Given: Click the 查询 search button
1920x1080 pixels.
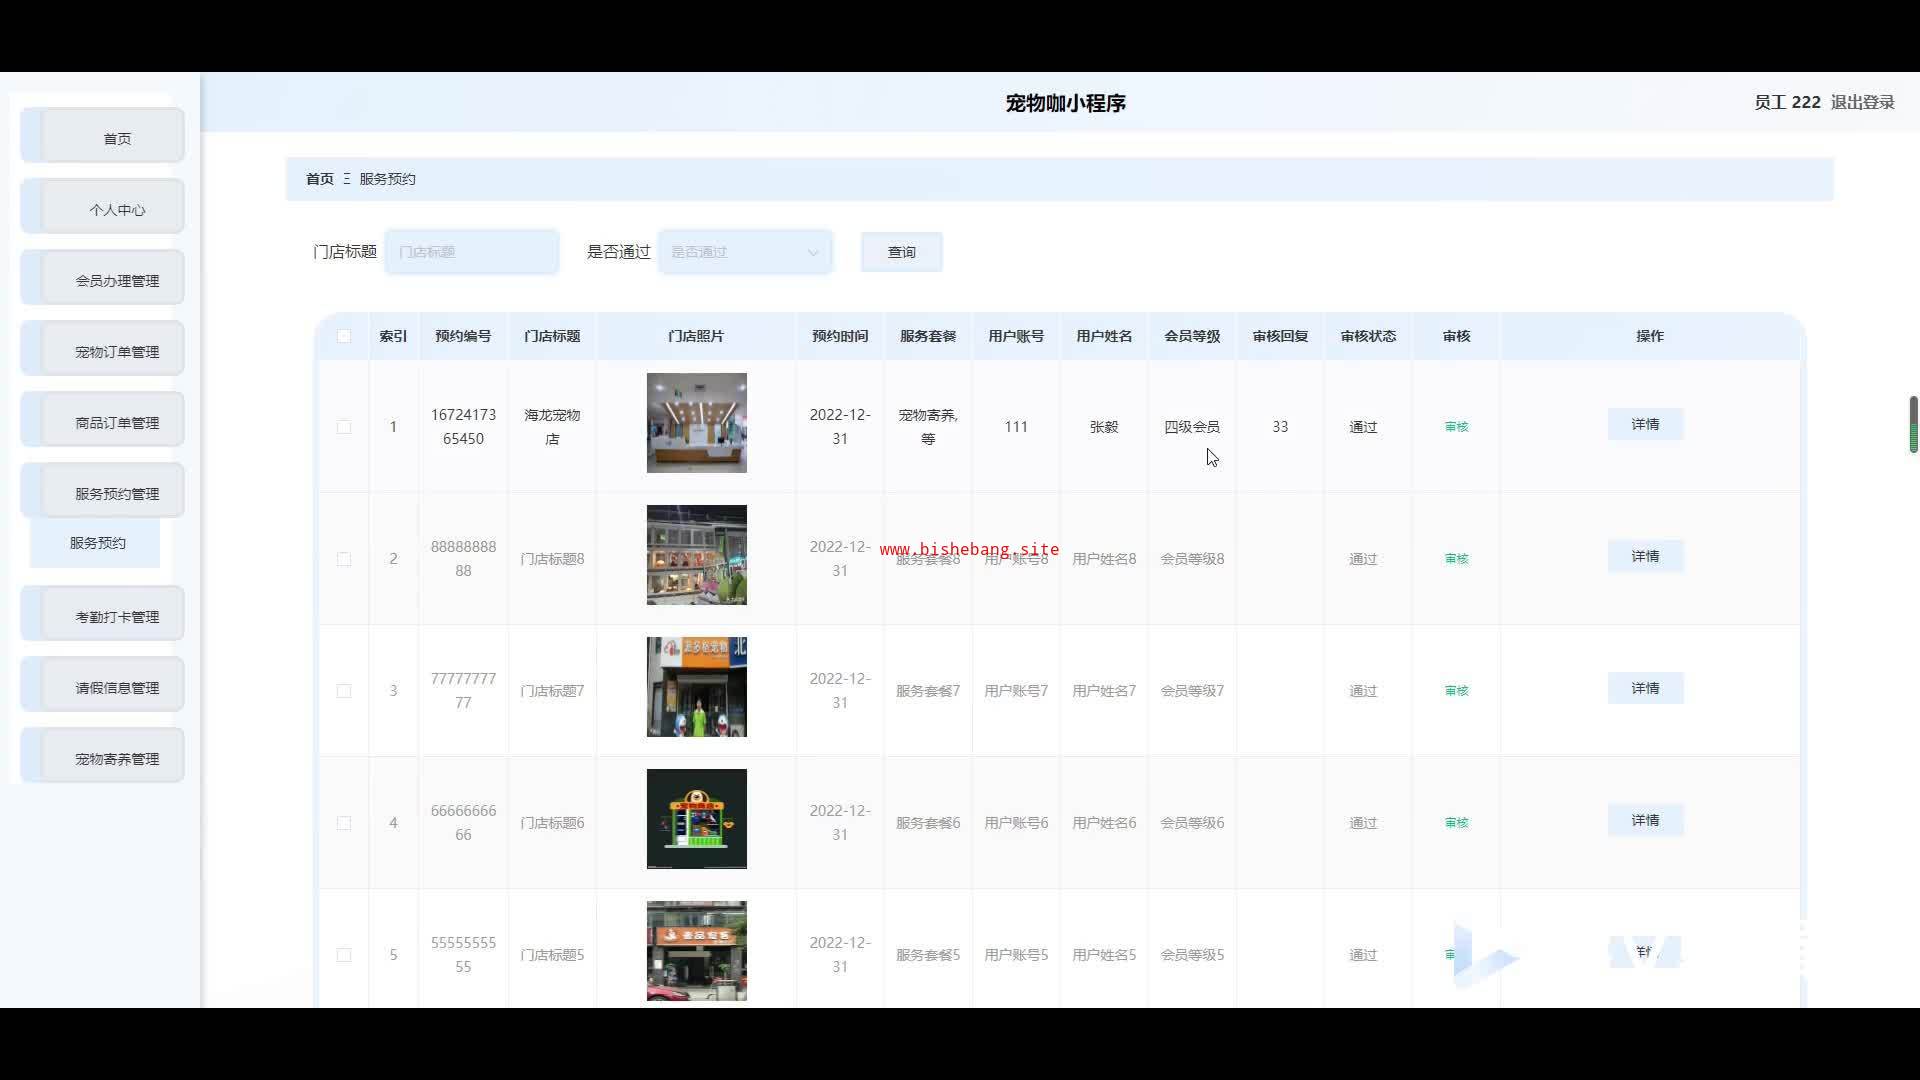Looking at the screenshot, I should [x=901, y=252].
